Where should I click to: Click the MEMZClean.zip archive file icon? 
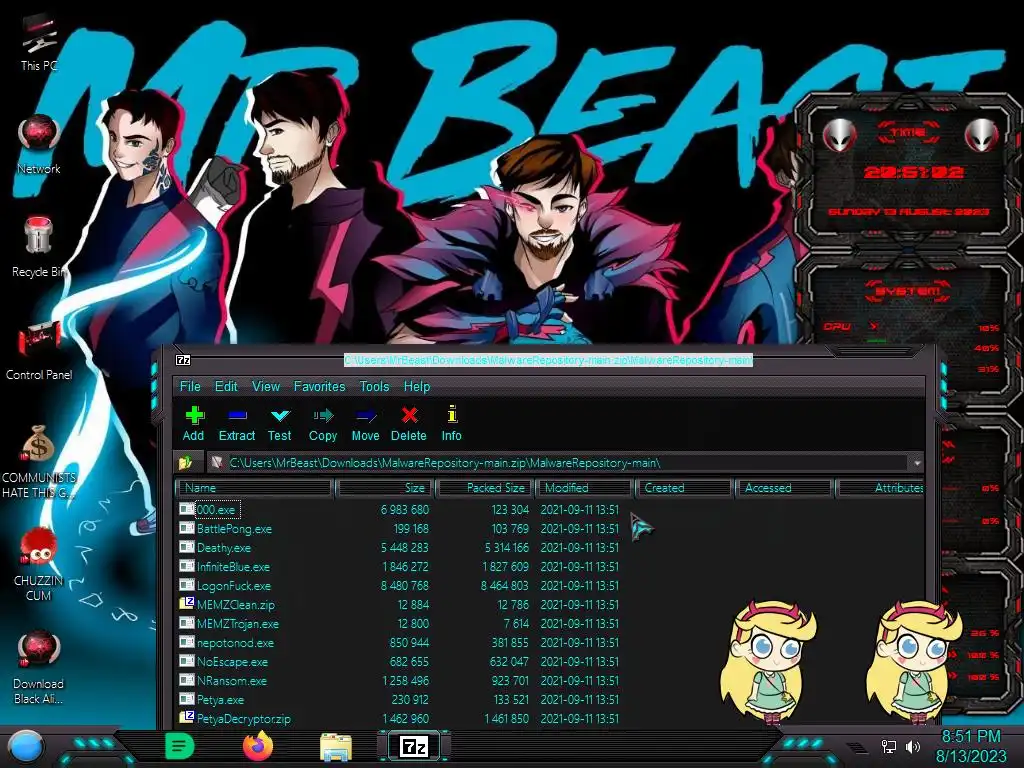[187, 603]
